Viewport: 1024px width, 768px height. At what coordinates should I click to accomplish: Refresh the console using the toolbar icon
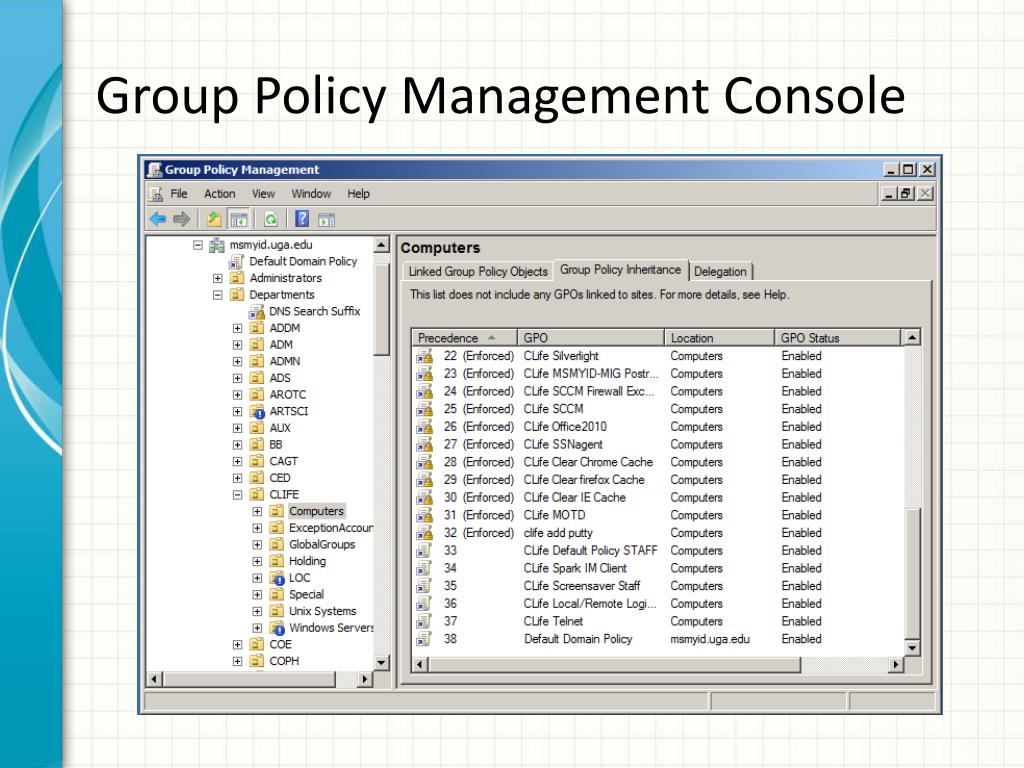271,219
